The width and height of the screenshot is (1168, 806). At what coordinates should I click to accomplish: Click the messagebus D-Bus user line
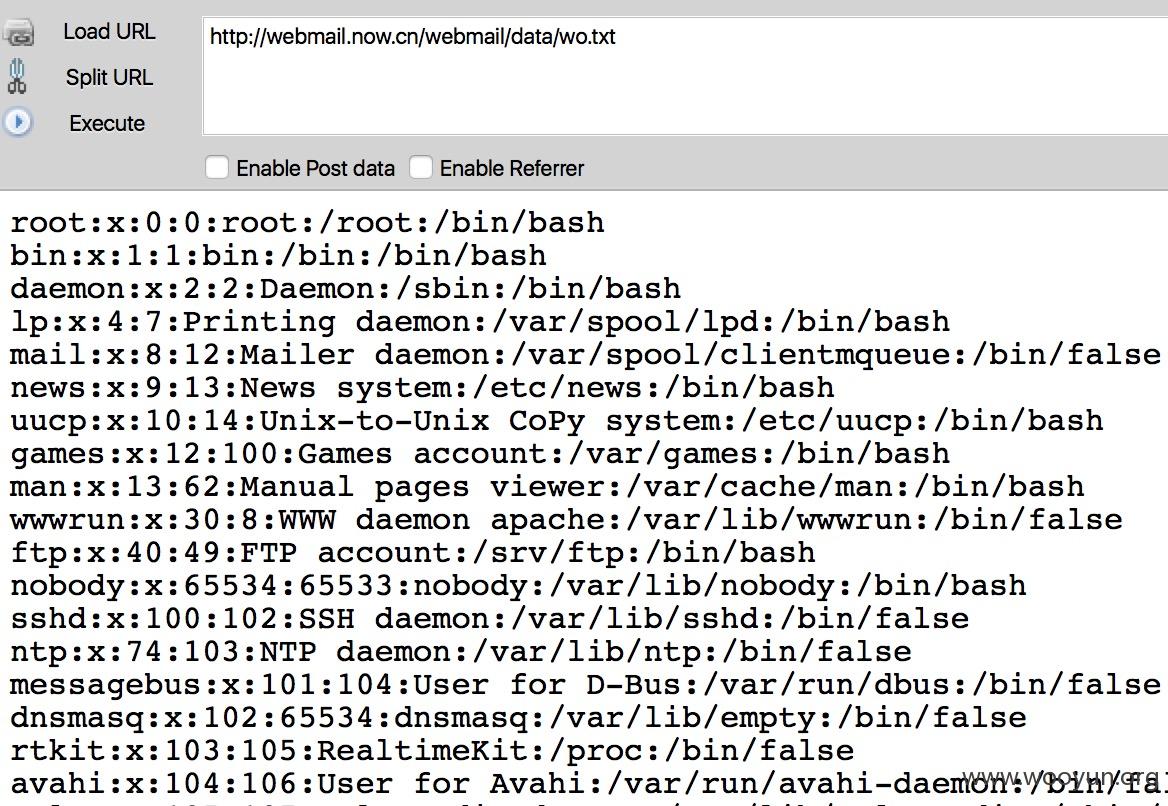pos(585,685)
